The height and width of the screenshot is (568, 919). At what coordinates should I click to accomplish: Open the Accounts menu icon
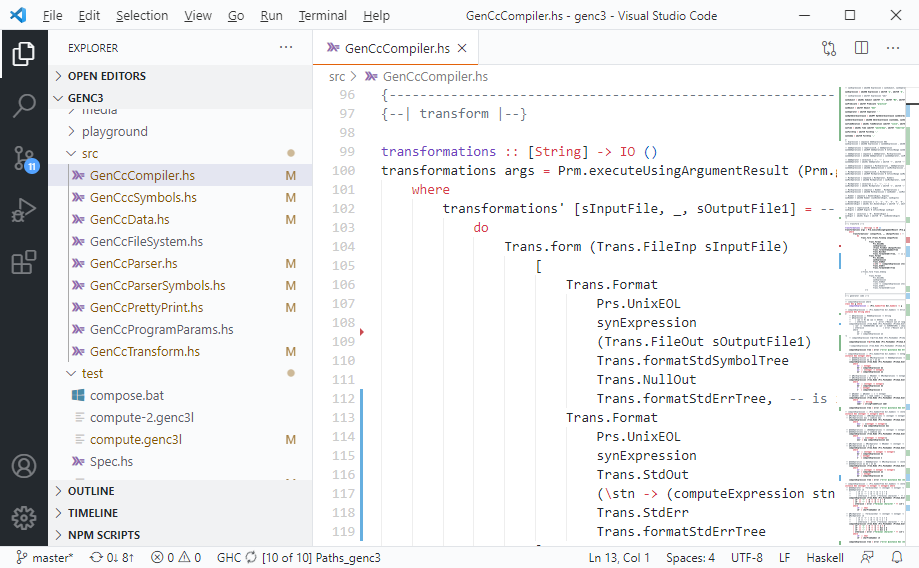click(x=24, y=467)
